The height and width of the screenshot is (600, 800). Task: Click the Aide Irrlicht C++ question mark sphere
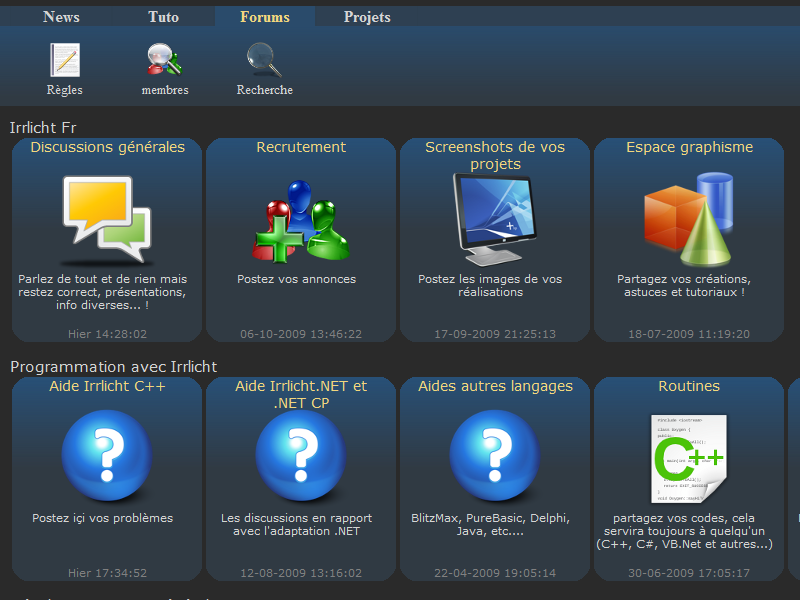[x=107, y=456]
